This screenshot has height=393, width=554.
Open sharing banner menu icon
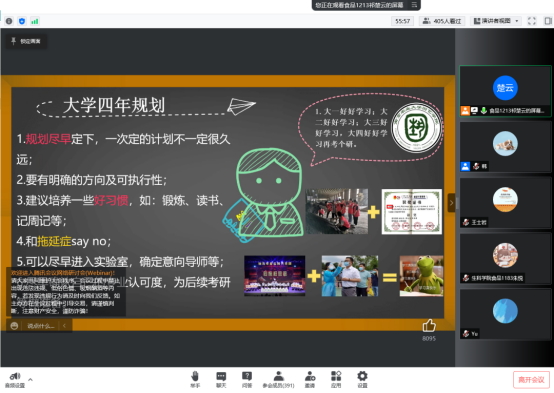coord(414,5)
